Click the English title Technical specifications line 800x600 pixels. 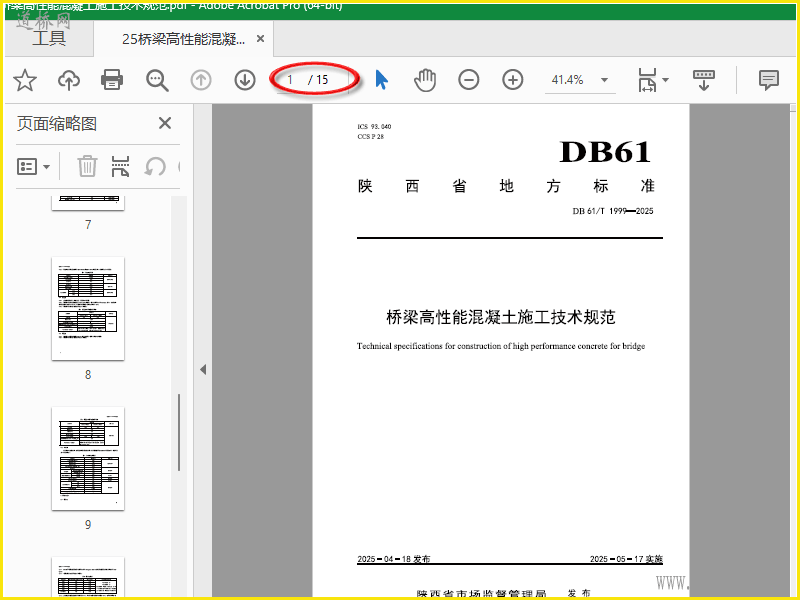[x=501, y=346]
